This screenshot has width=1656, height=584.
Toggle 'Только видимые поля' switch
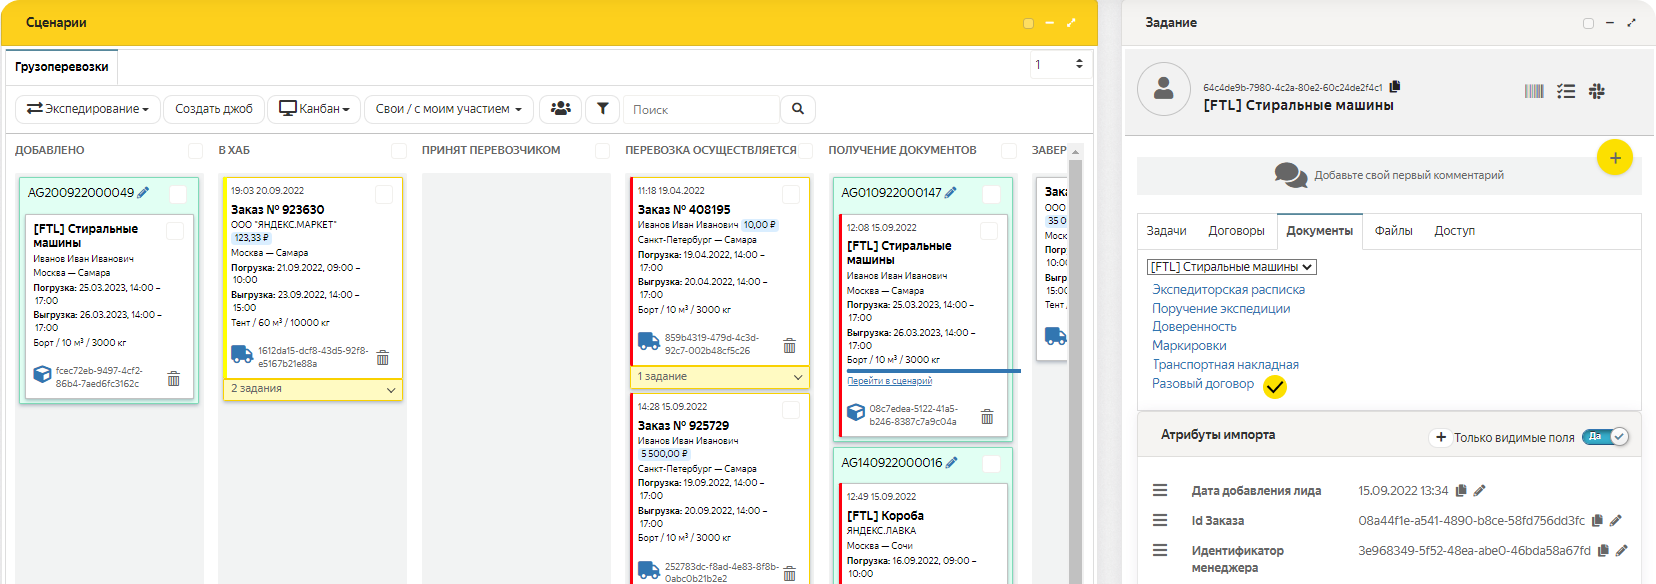1606,437
